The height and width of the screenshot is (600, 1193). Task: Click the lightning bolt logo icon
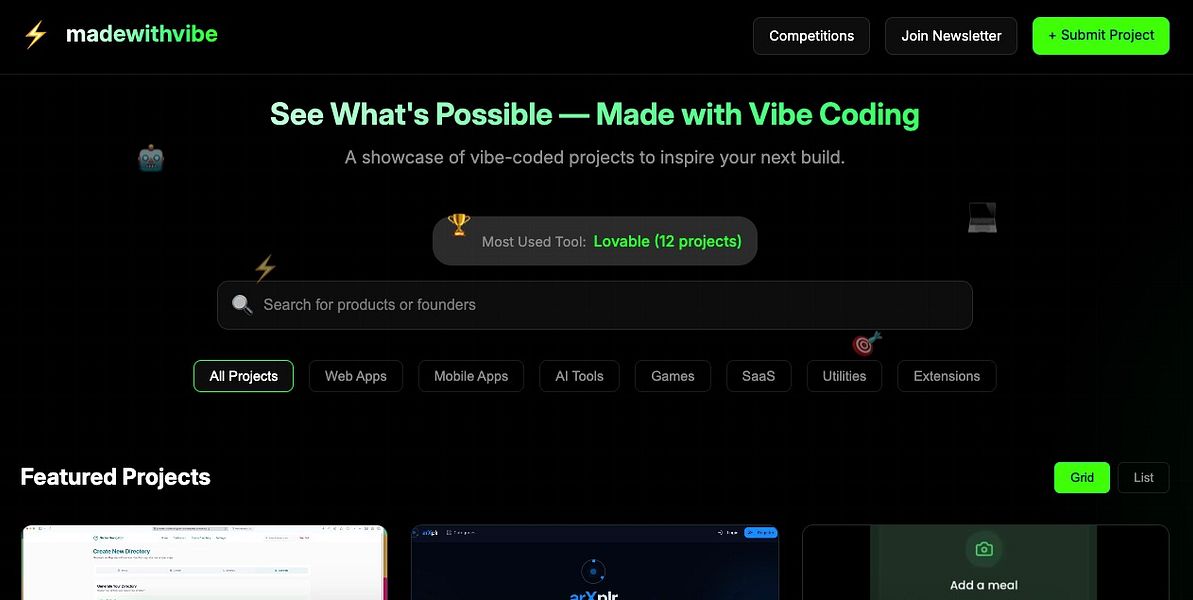[33, 33]
